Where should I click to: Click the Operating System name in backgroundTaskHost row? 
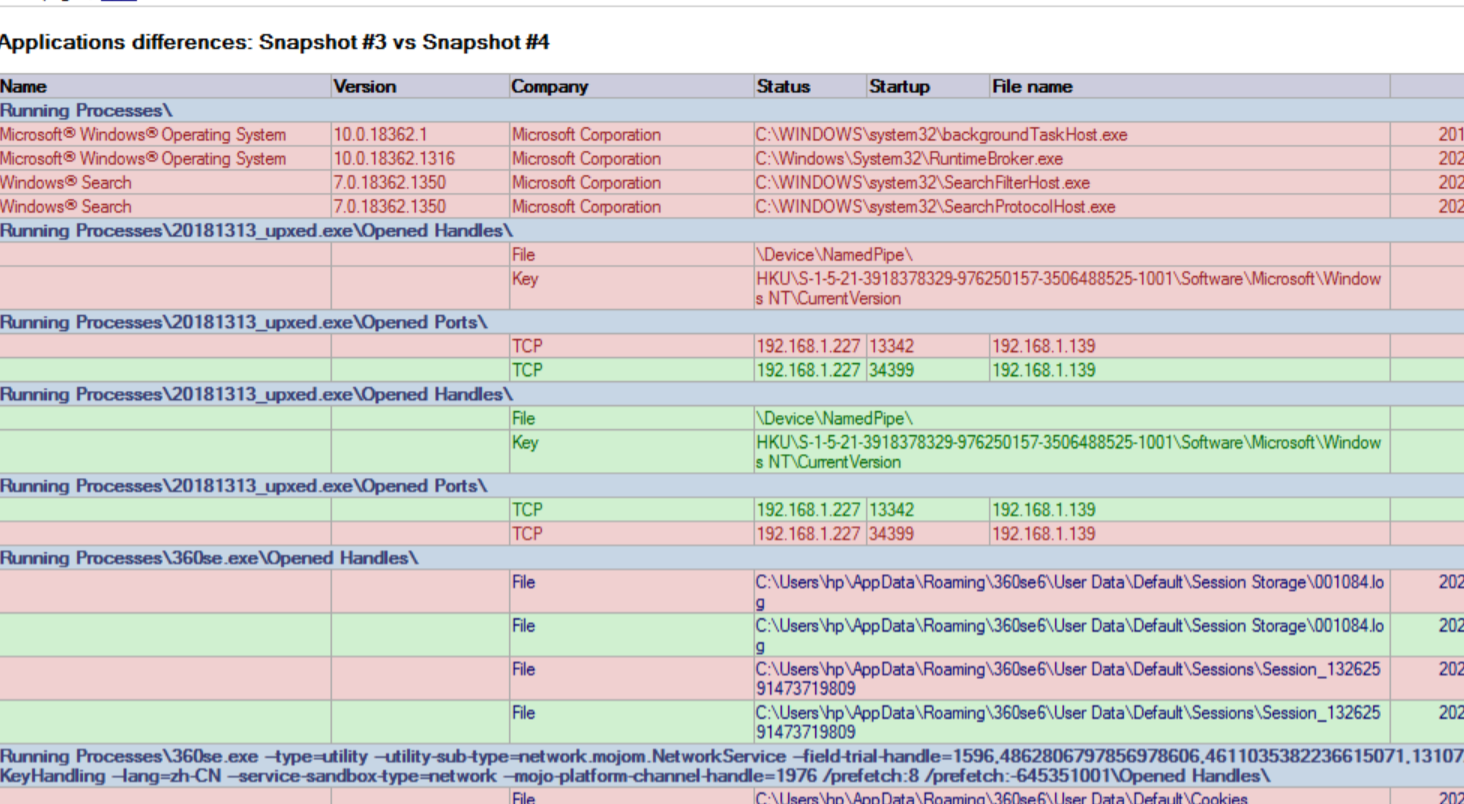(x=143, y=134)
